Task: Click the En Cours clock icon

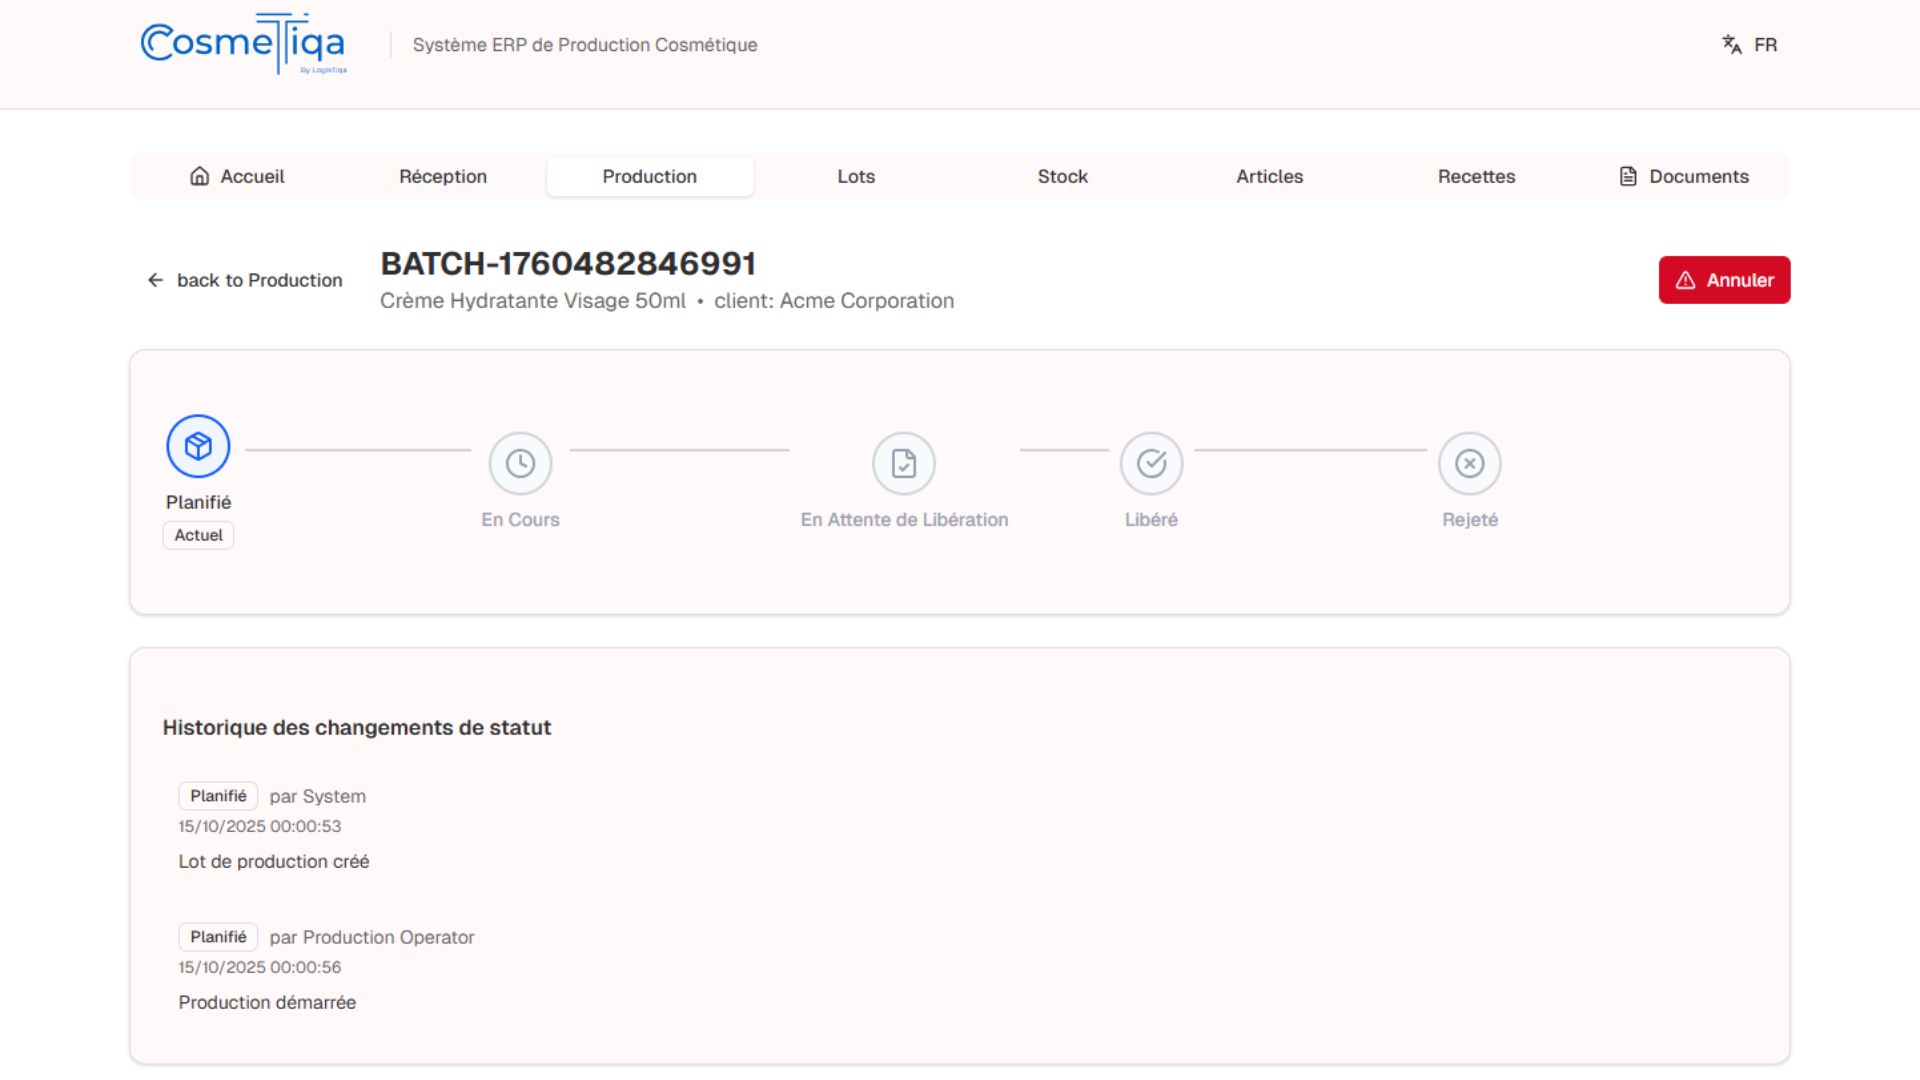Action: 520,463
